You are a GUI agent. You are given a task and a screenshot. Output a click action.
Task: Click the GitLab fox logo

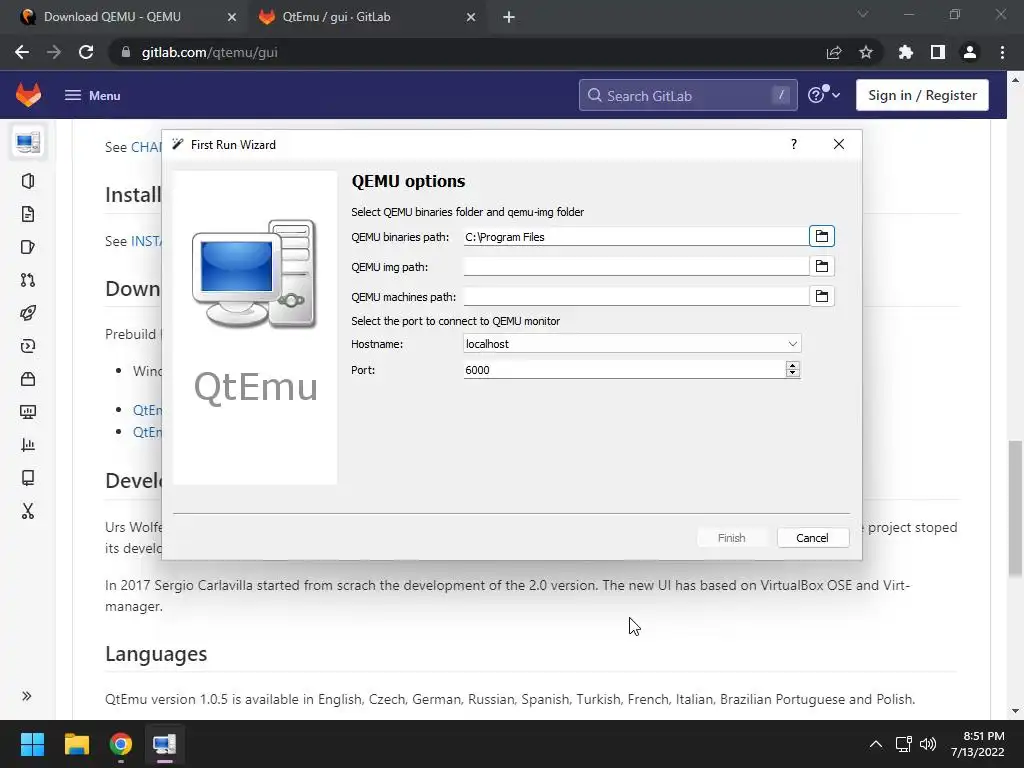pyautogui.click(x=28, y=95)
